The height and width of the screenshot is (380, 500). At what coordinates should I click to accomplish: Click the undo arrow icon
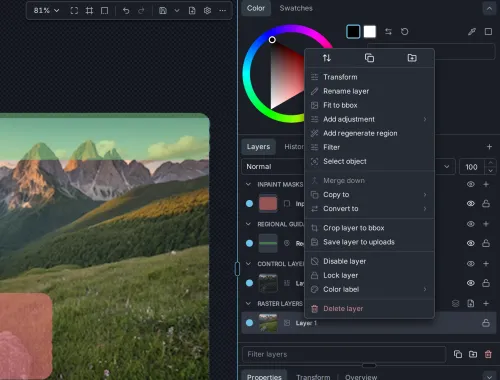coord(126,11)
